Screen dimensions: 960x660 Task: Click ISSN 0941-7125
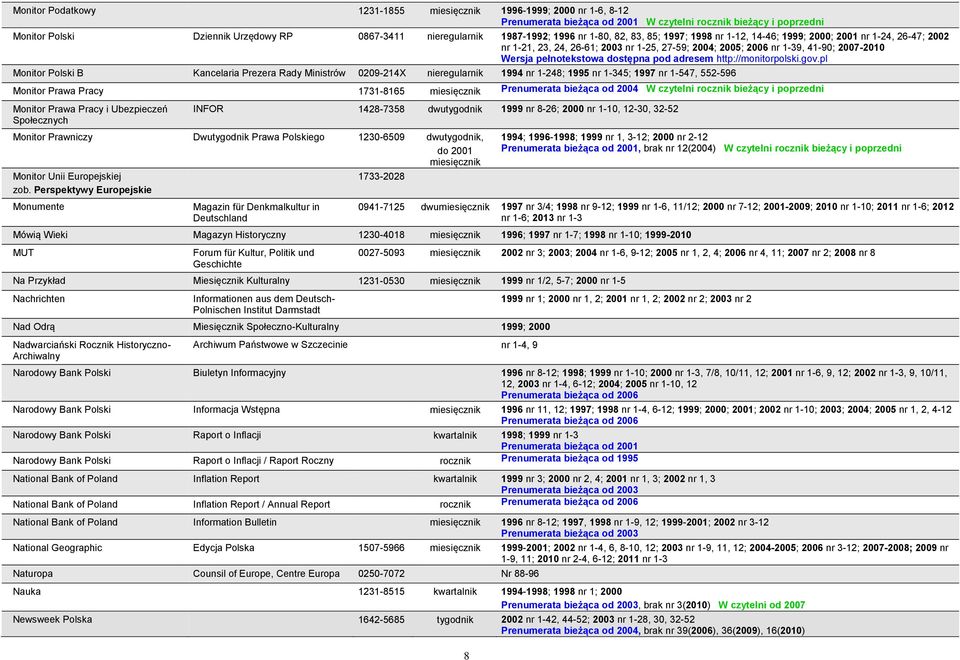pos(381,206)
